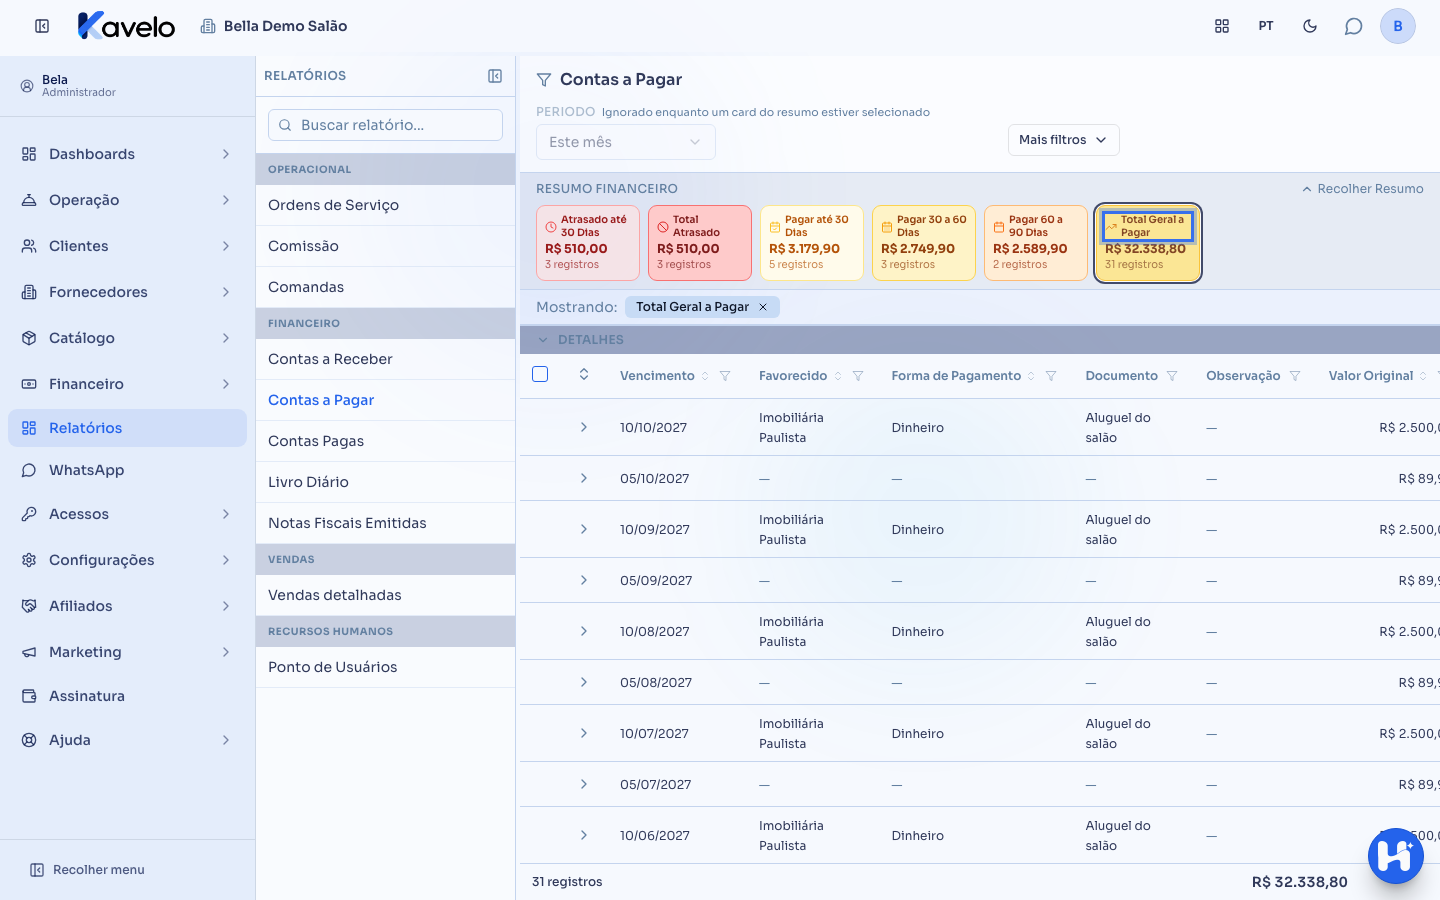Open the floating help chat bubble
Image resolution: width=1440 pixels, height=900 pixels.
[1395, 855]
